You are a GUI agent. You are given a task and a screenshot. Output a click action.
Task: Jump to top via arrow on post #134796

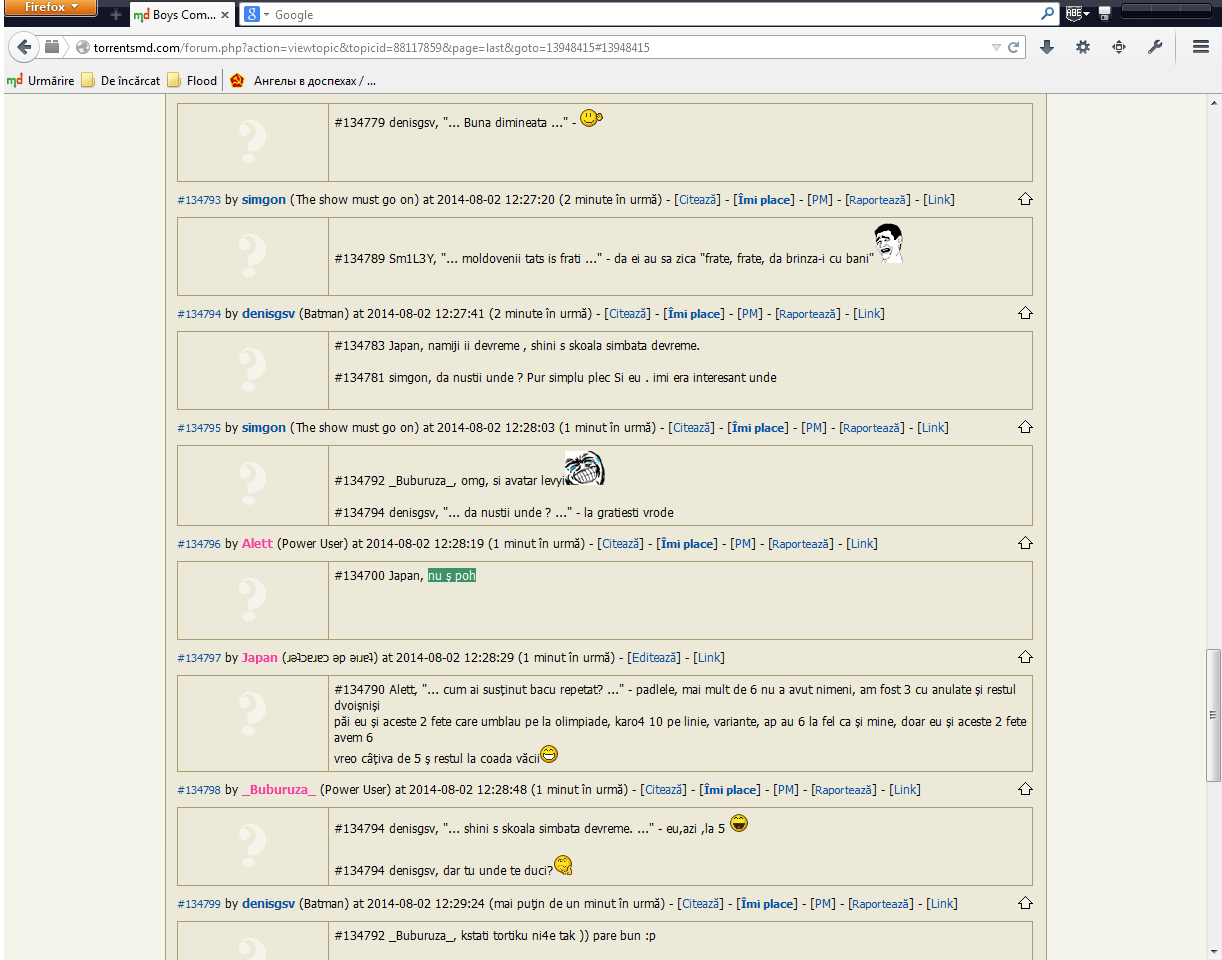1025,544
